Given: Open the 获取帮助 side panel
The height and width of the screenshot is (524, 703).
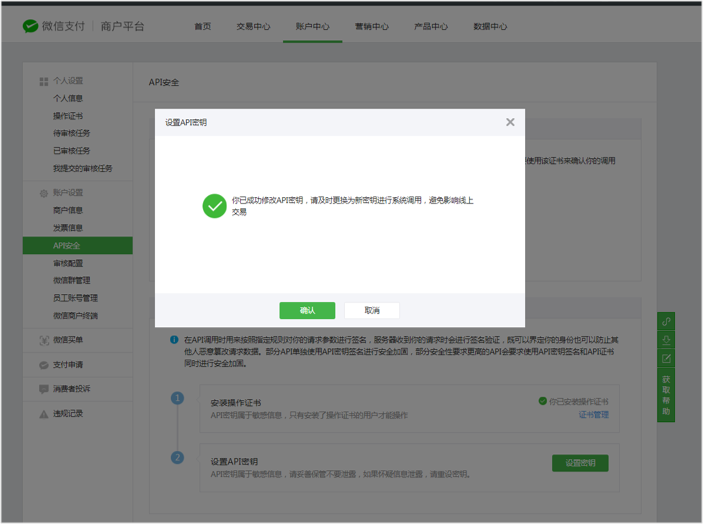Looking at the screenshot, I should (667, 395).
